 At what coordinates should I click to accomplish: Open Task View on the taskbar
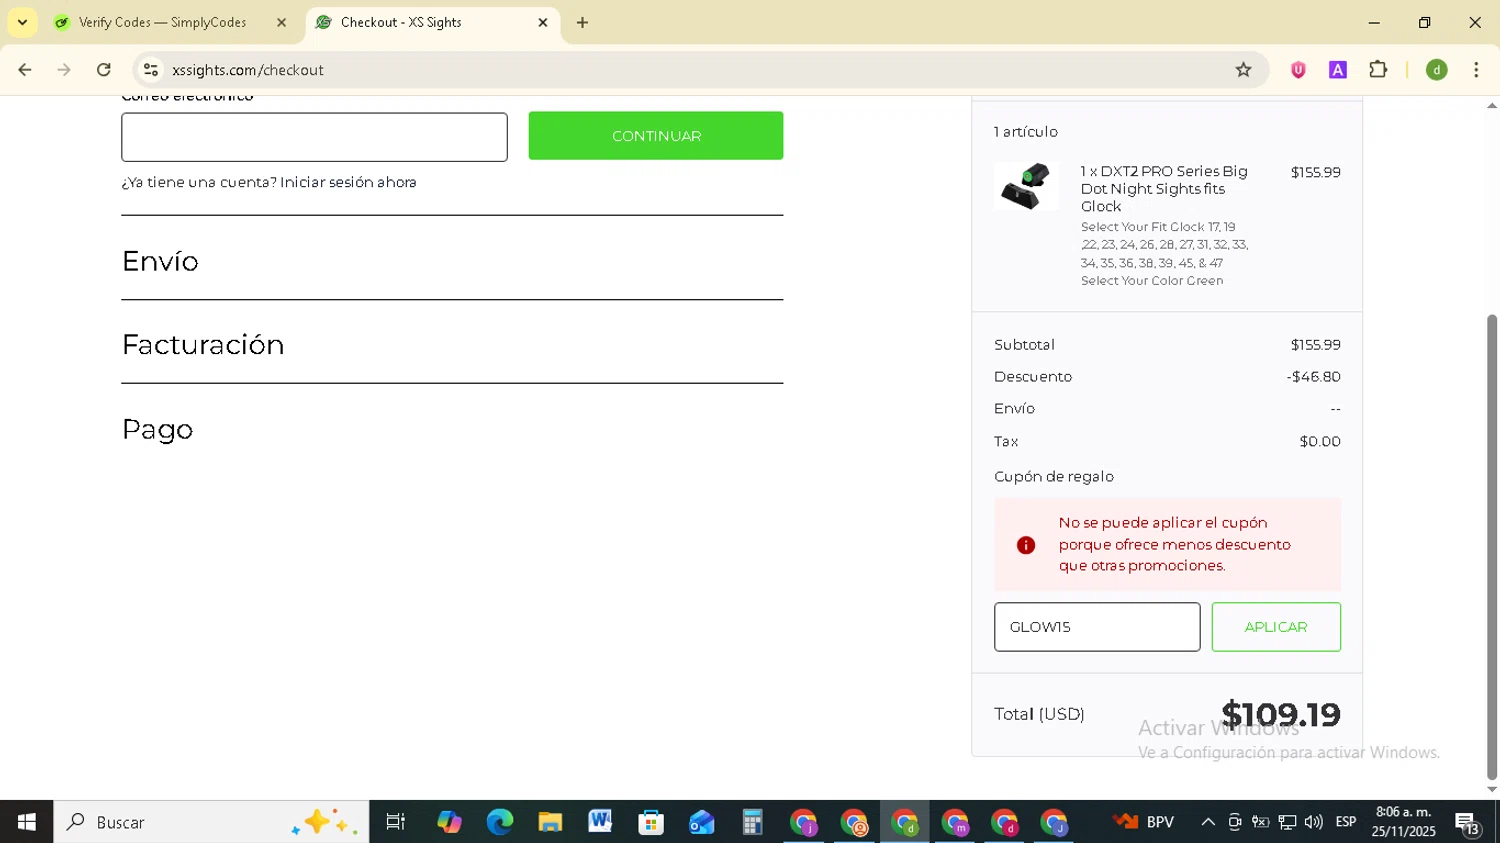pos(396,822)
